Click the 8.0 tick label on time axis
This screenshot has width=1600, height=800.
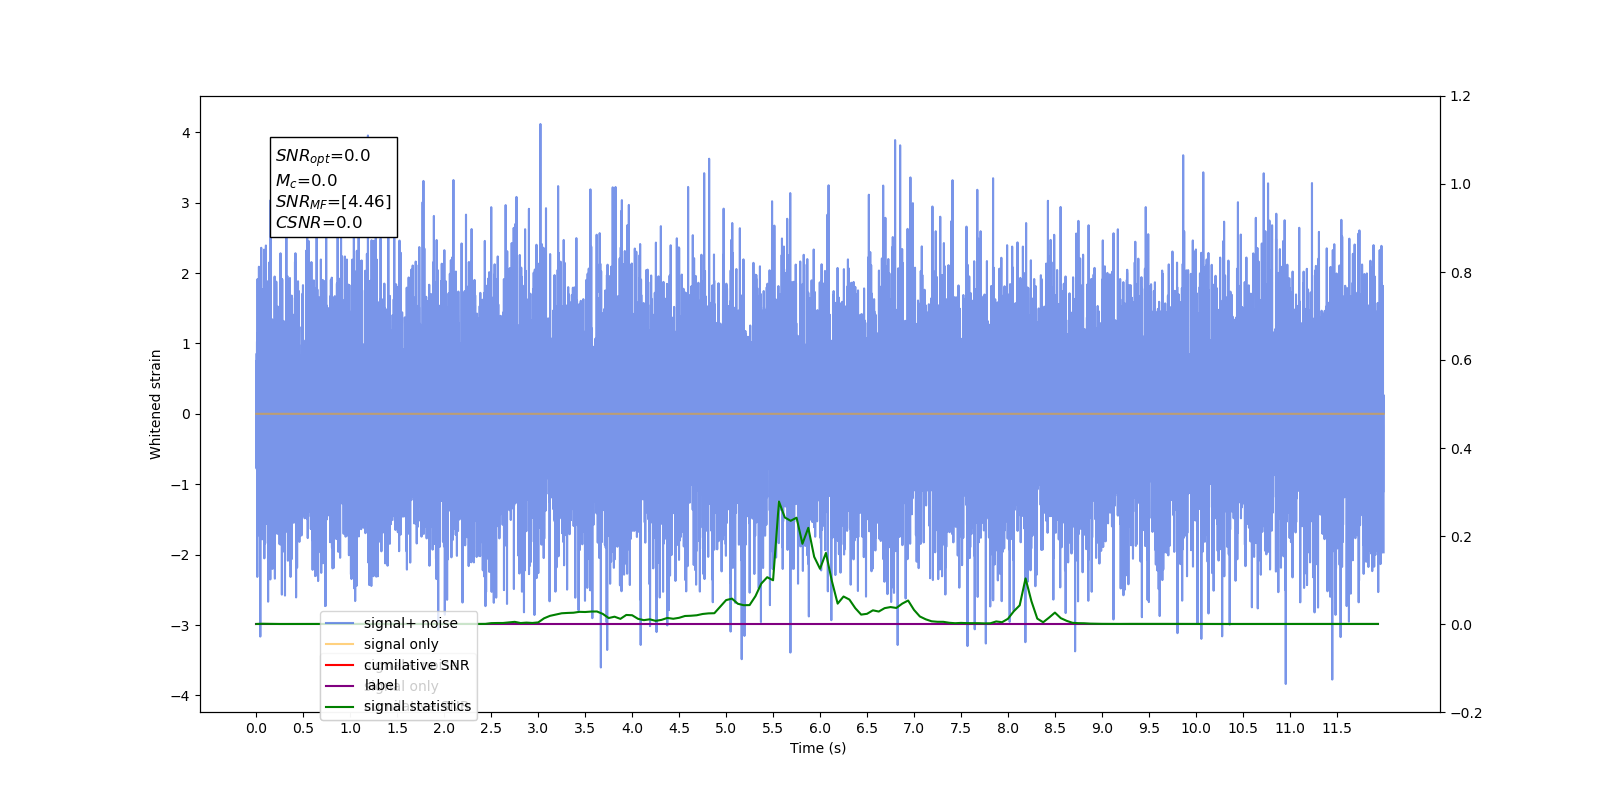click(1008, 728)
